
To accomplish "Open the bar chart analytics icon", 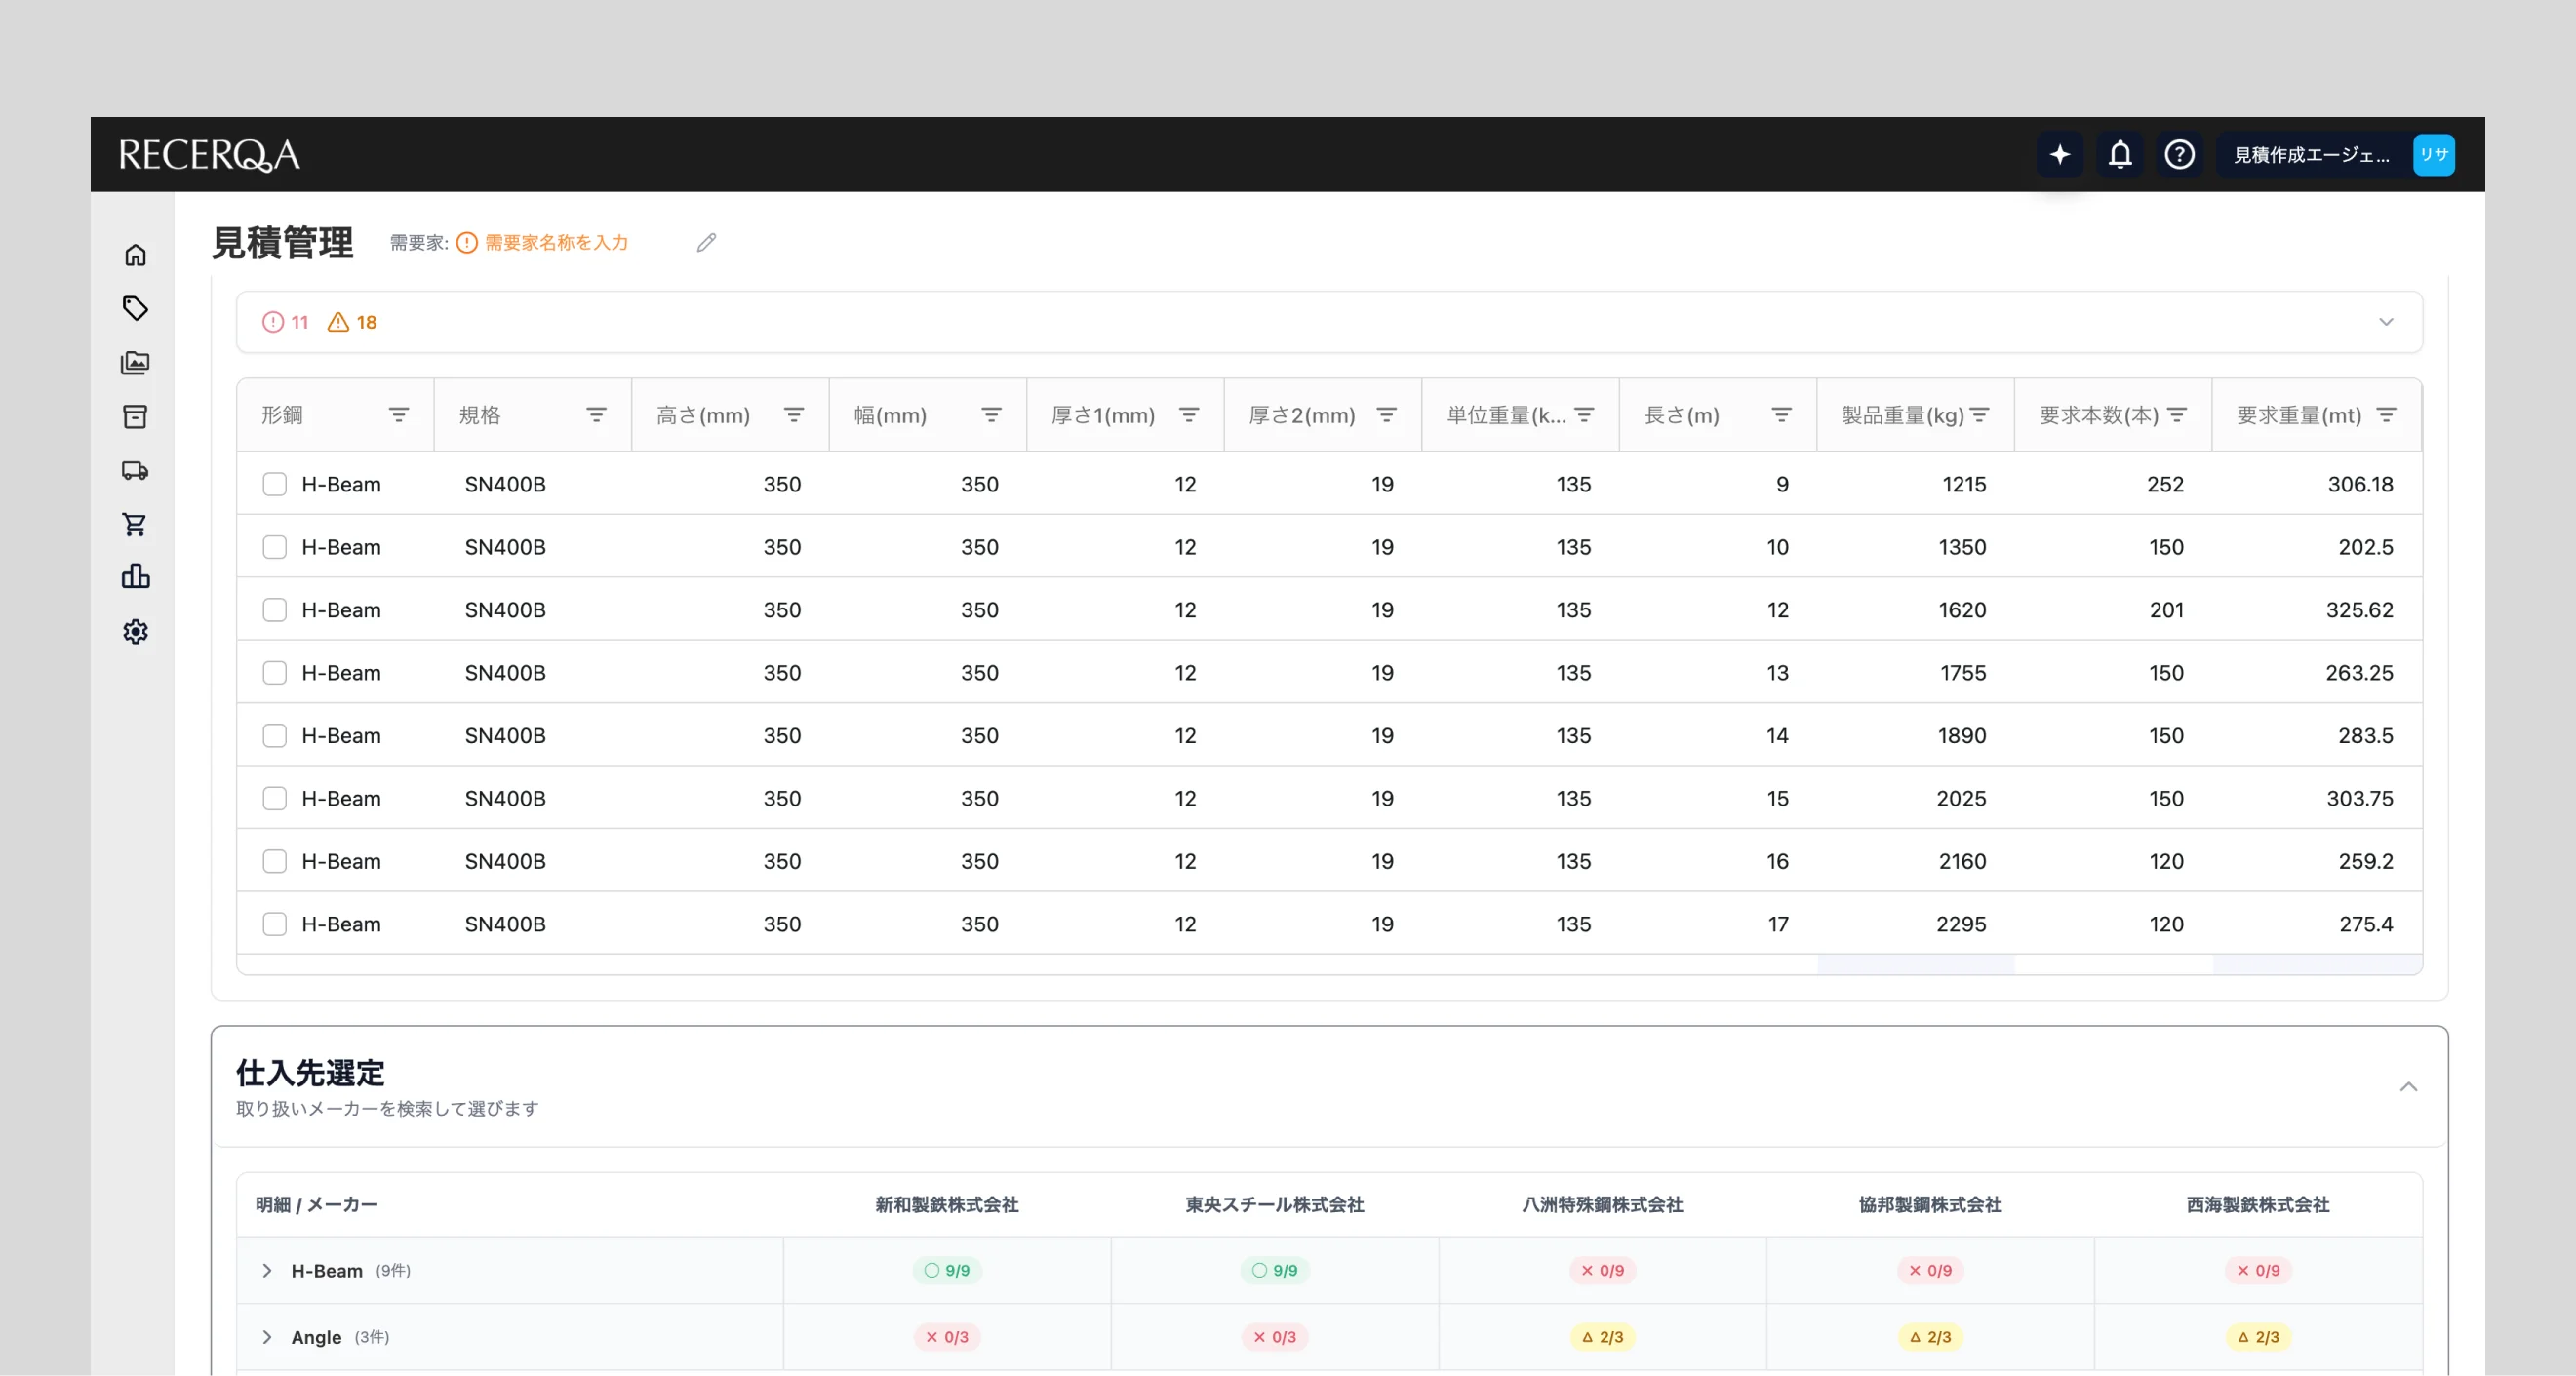I will [x=135, y=577].
